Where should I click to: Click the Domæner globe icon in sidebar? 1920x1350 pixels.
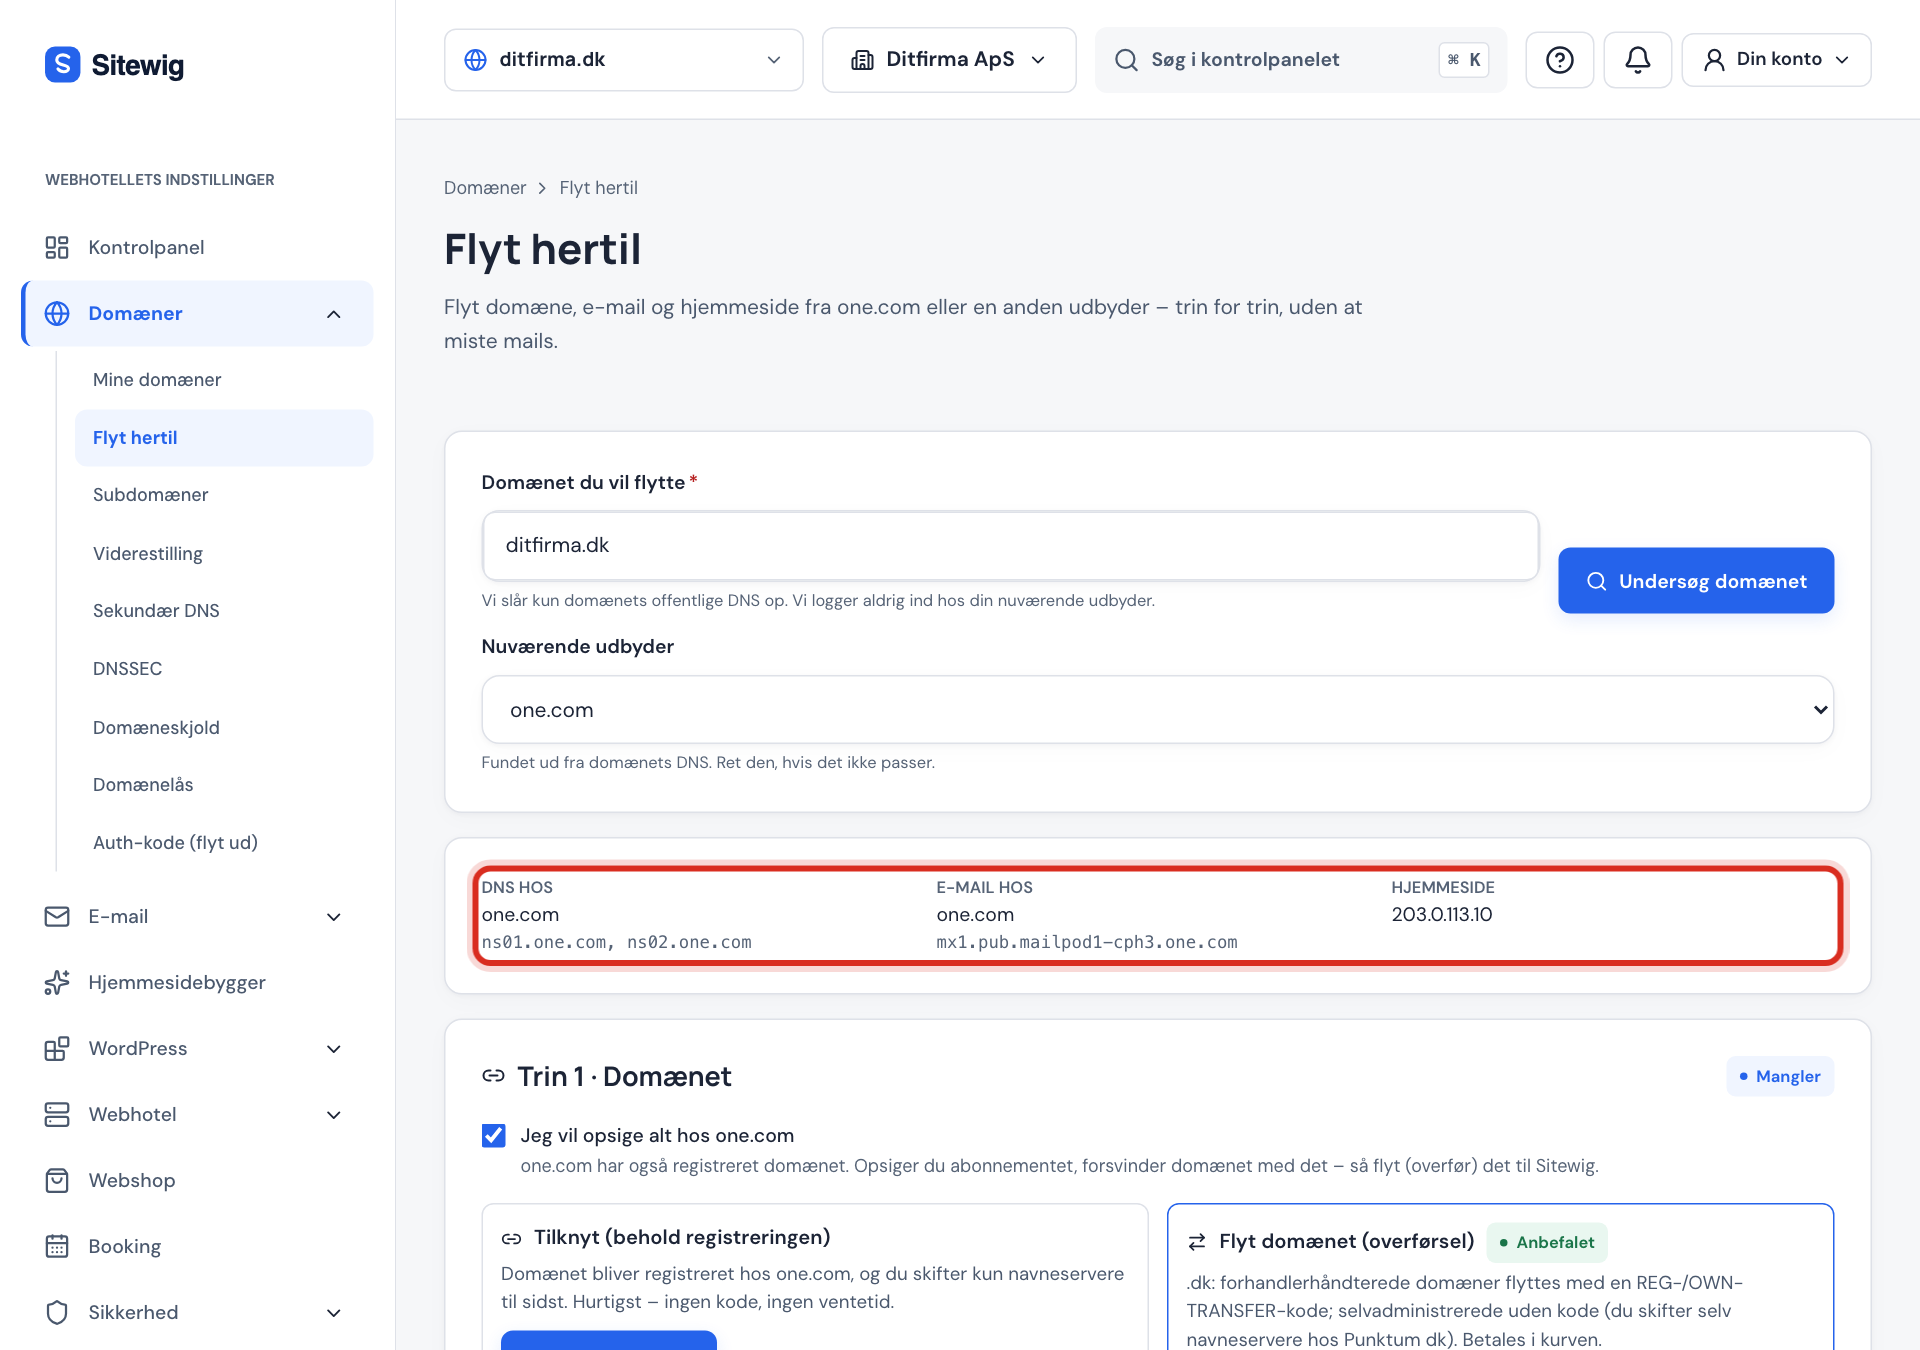tap(57, 313)
